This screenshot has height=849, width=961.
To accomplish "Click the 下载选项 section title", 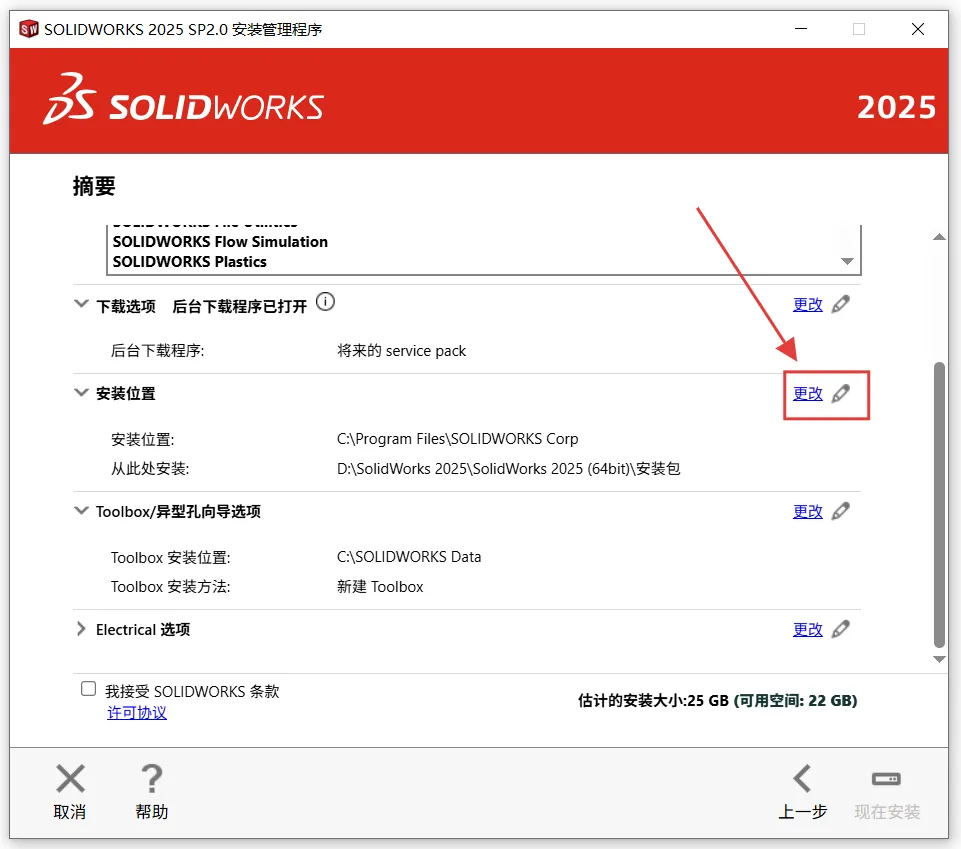I will click(126, 306).
